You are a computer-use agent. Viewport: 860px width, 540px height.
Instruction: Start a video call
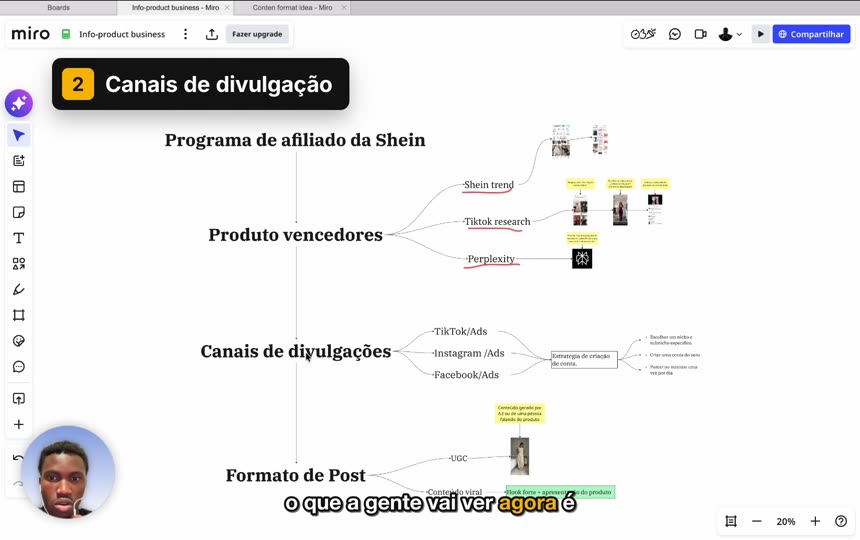click(x=700, y=34)
